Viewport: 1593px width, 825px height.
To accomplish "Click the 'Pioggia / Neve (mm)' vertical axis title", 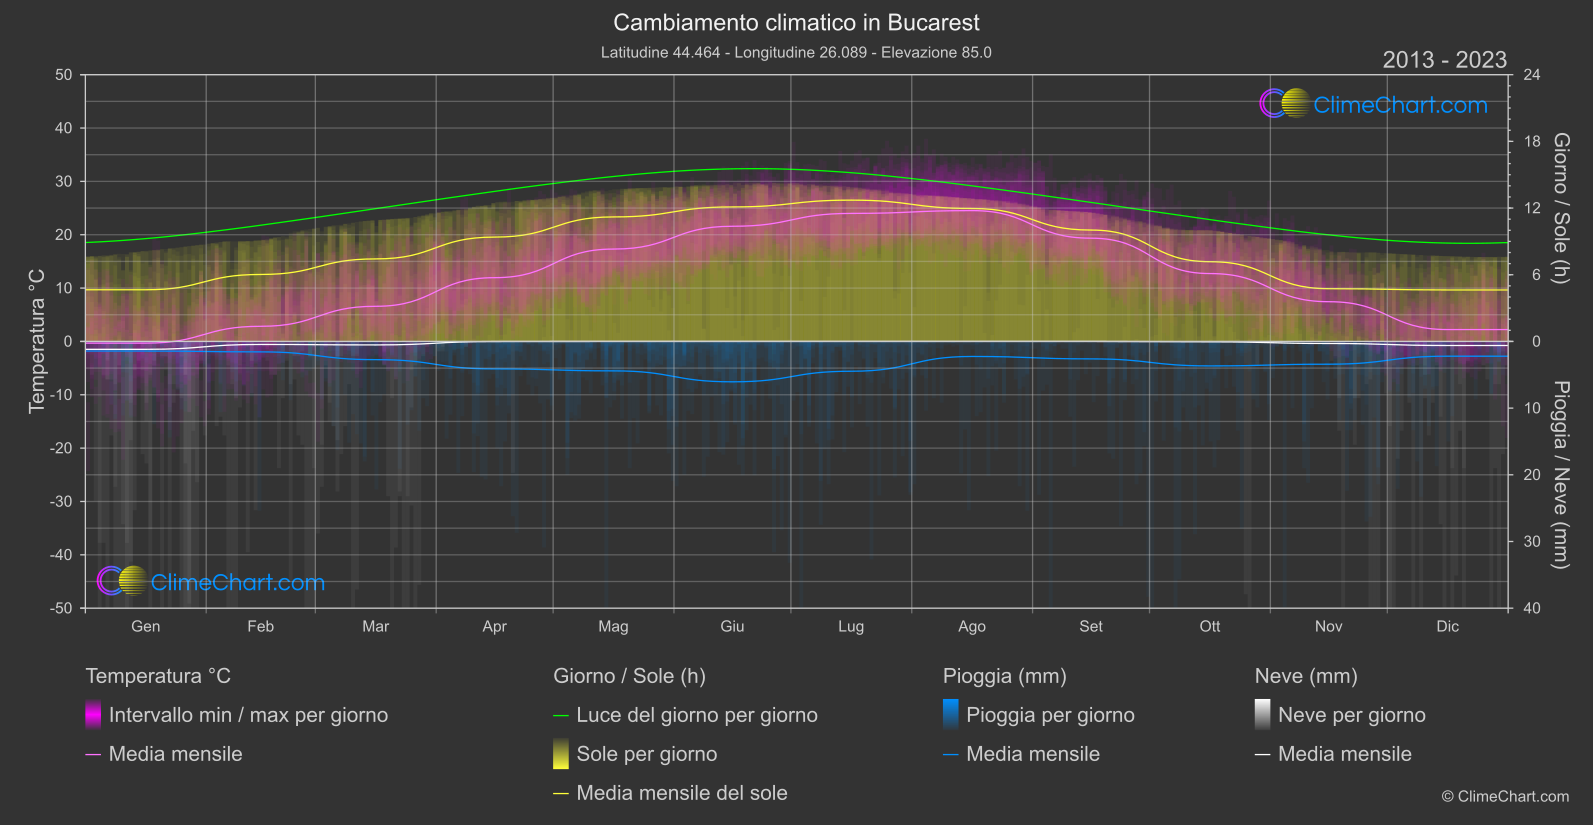I will (x=1560, y=475).
